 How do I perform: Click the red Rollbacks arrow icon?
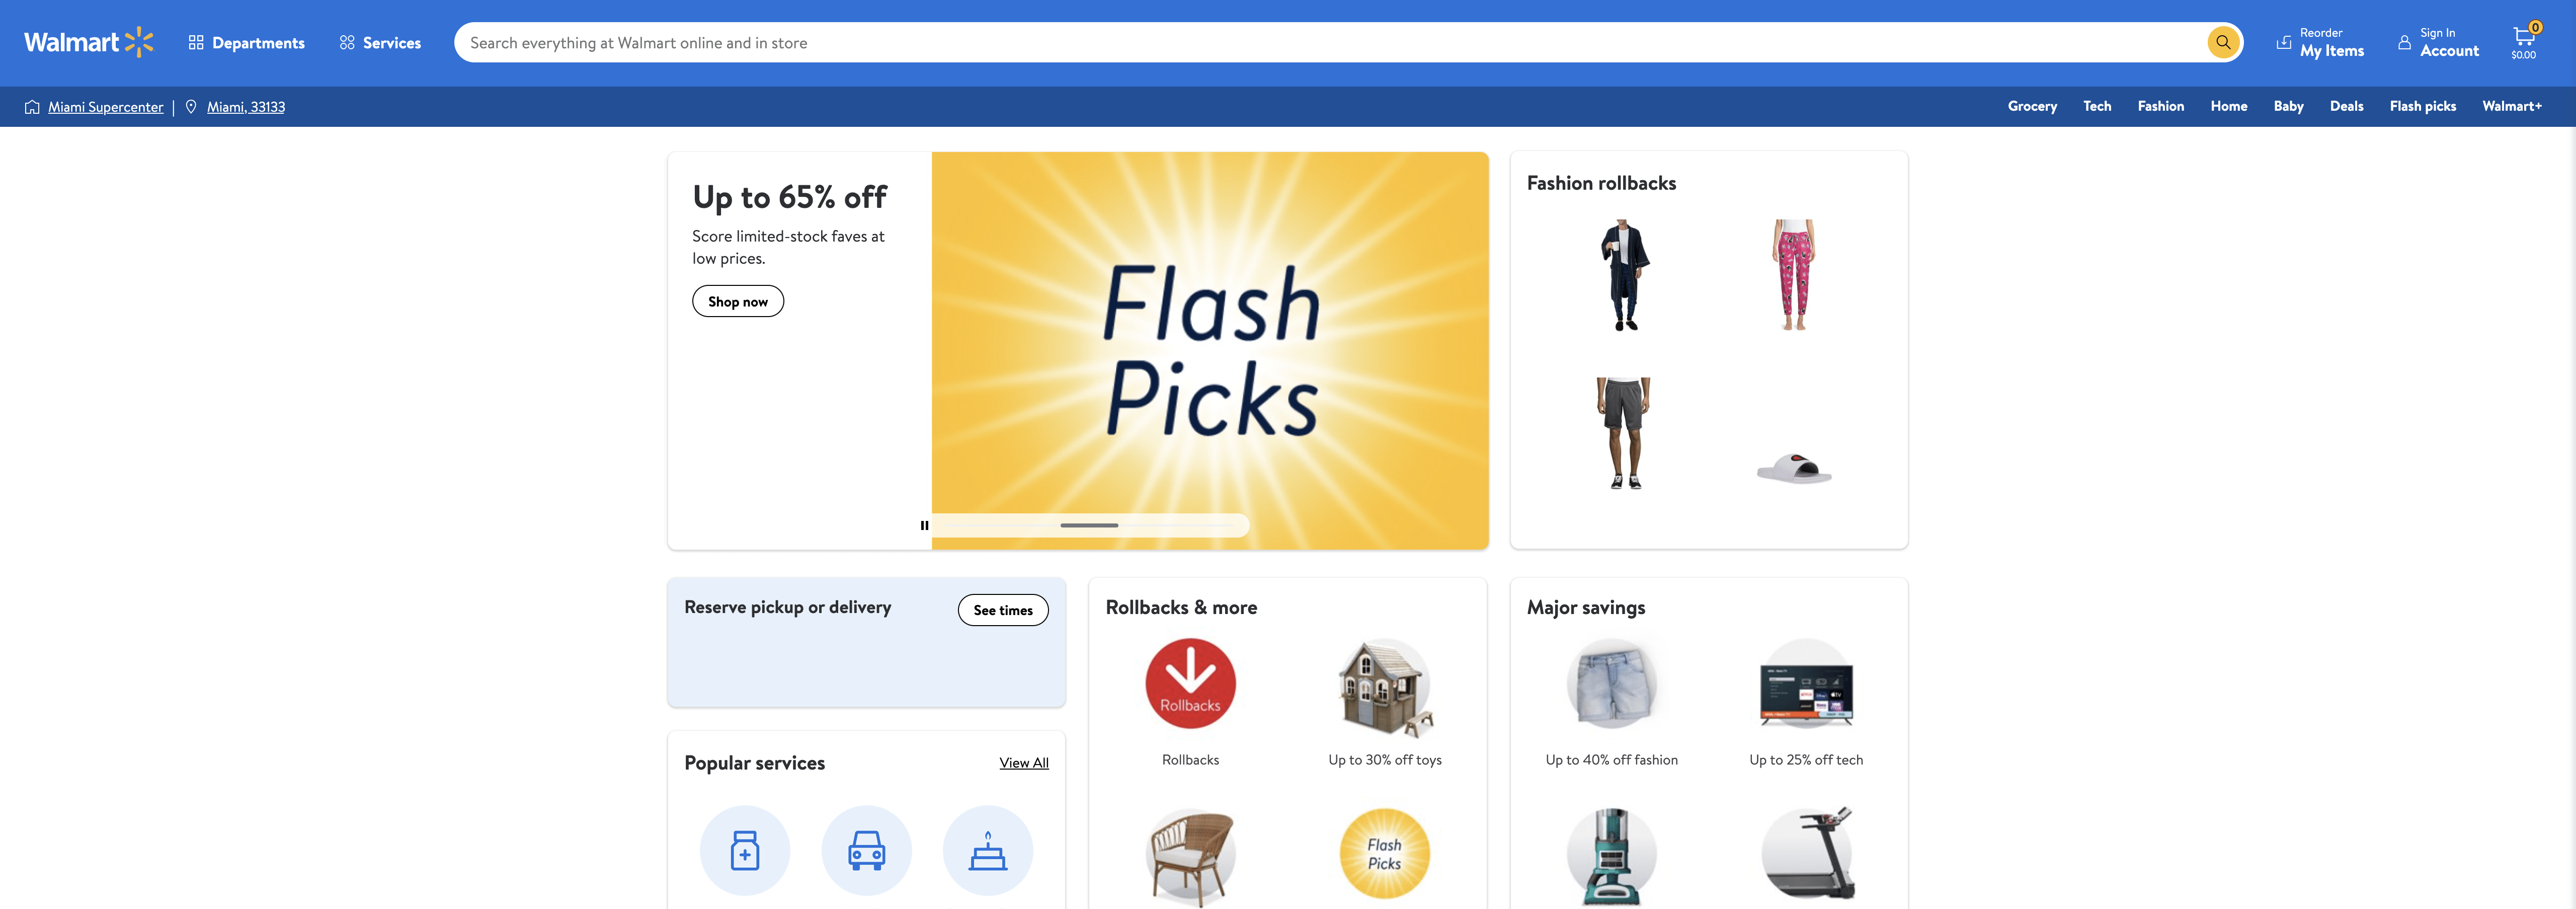(x=1190, y=684)
